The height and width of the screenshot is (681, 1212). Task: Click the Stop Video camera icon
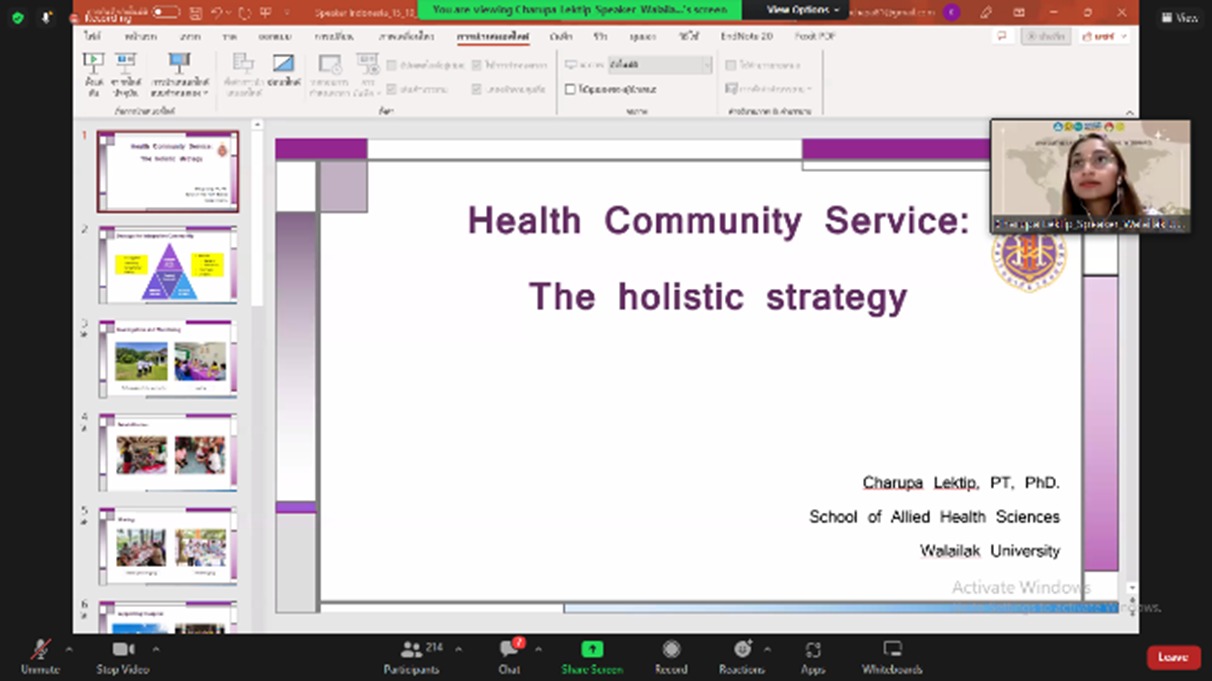[x=123, y=650]
